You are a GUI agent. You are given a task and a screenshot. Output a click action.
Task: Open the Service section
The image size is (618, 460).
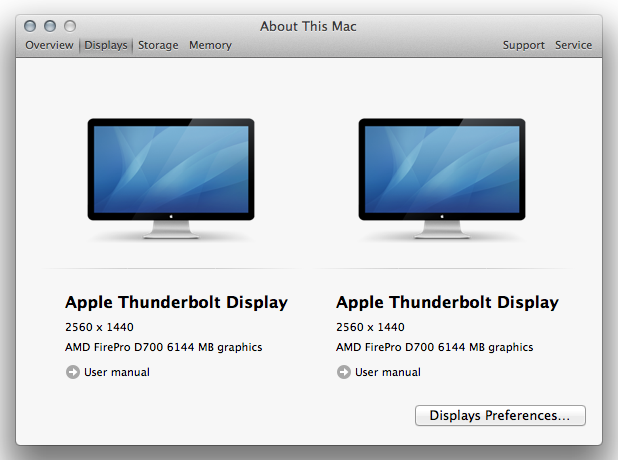coord(573,45)
